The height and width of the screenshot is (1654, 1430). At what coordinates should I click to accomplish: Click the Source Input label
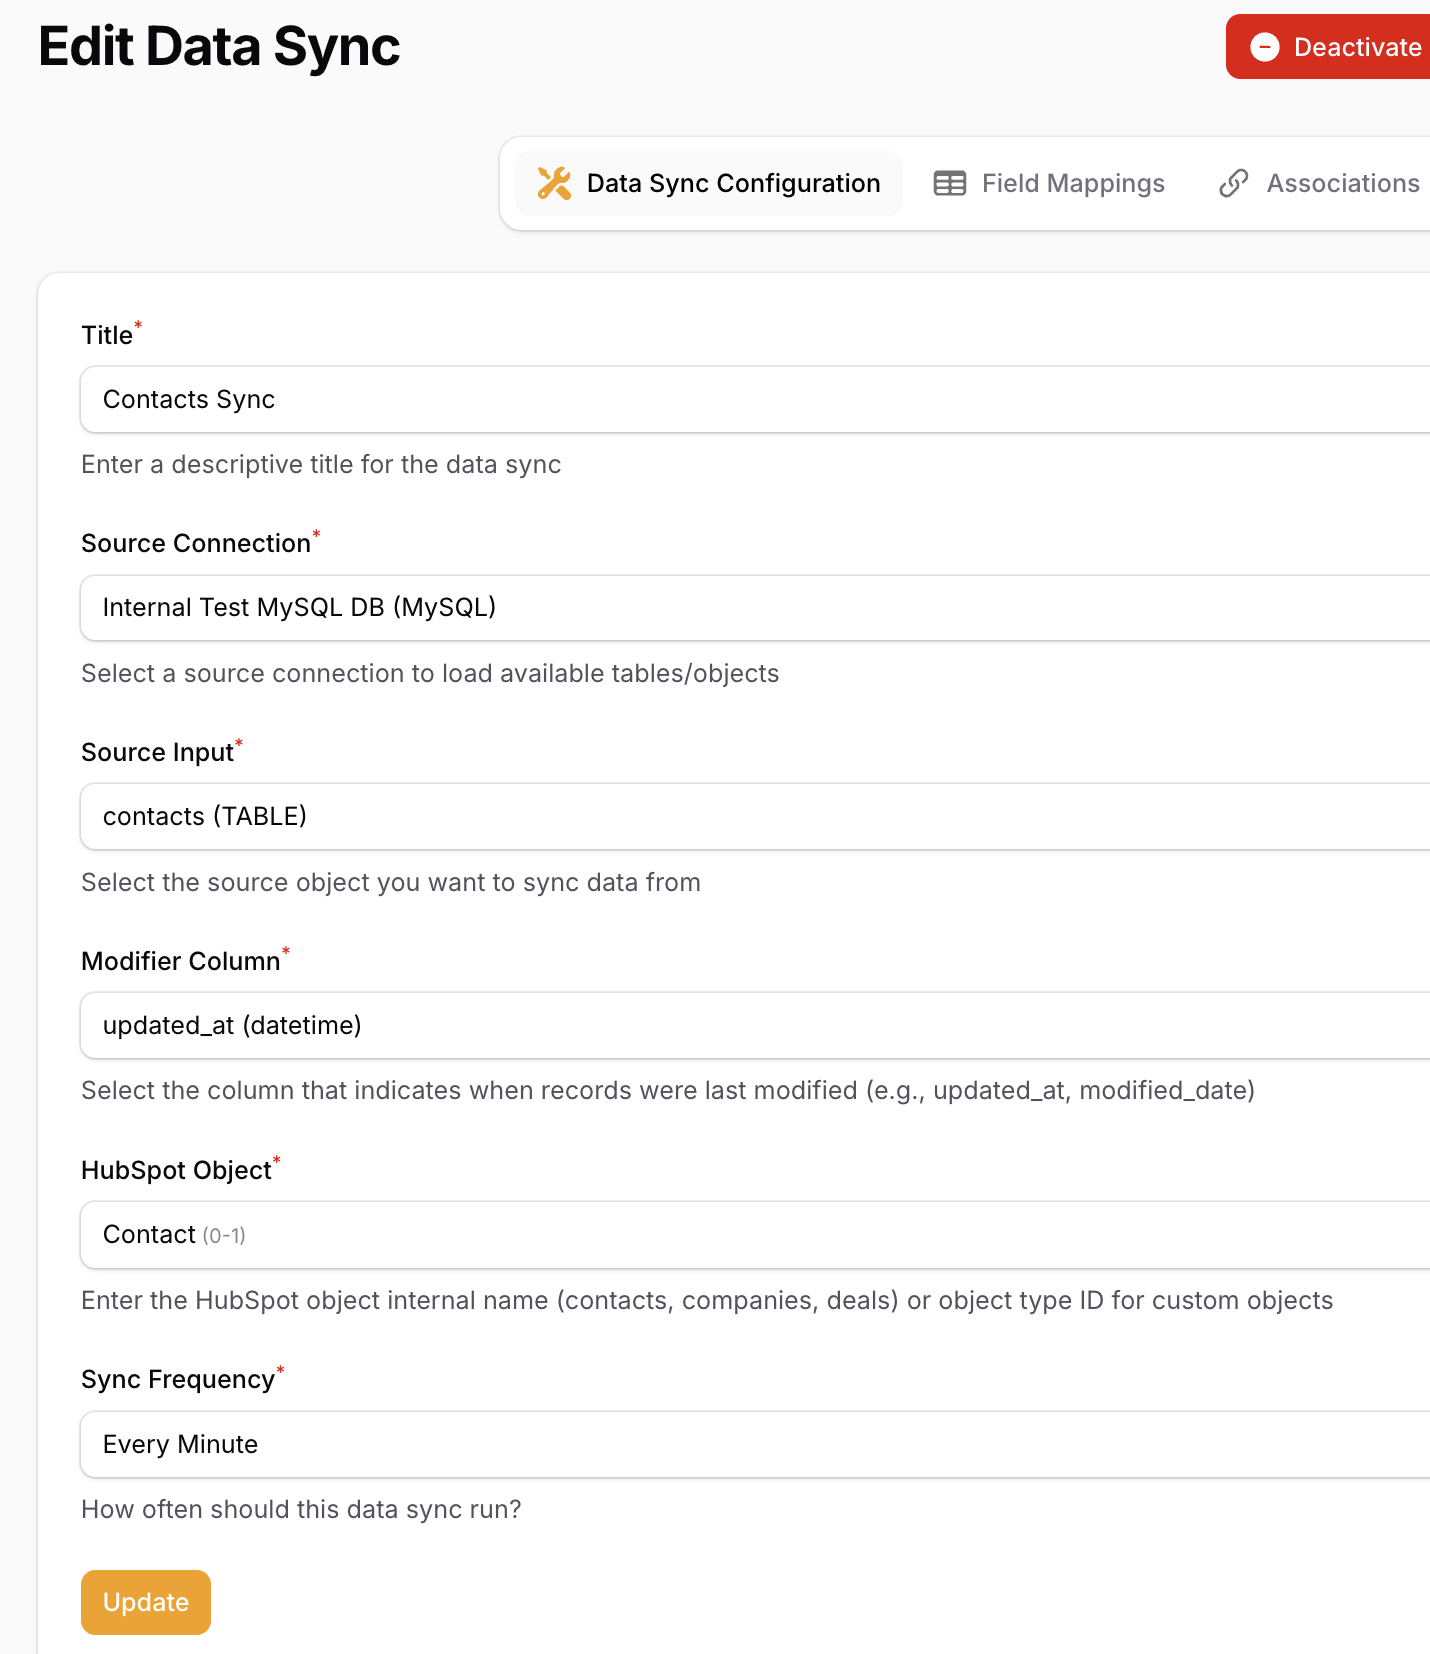[x=157, y=752]
